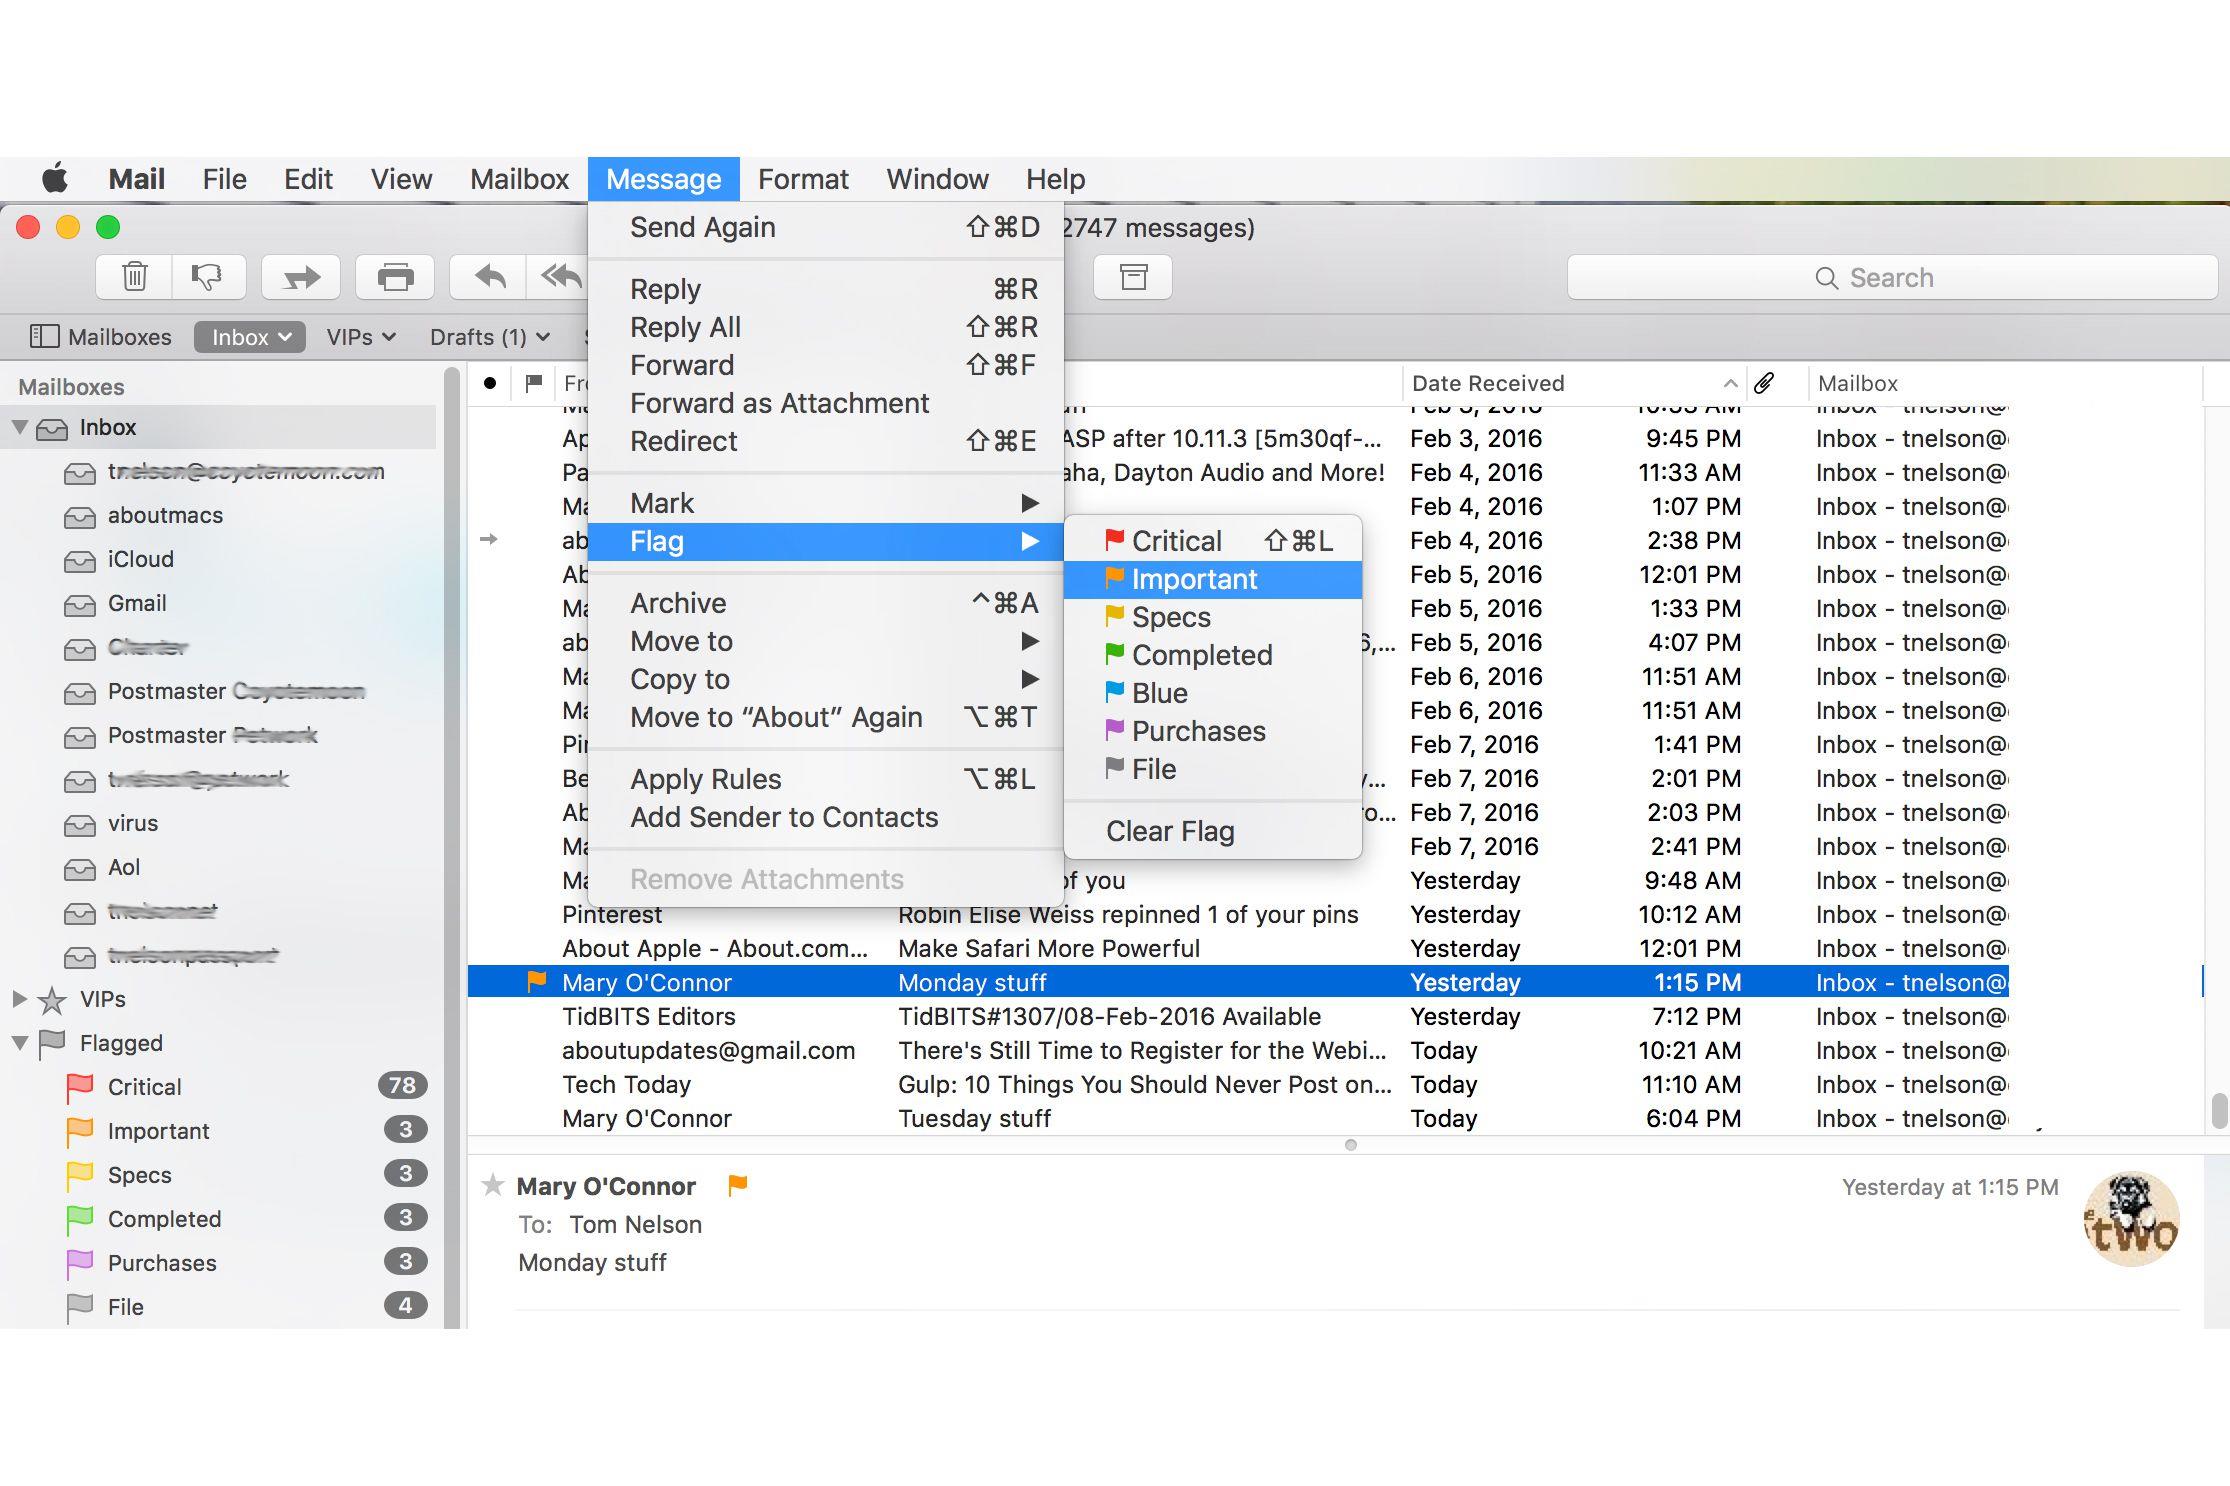Screen dimensions: 2230x1486
Task: Click the flag column header icon
Action: 534,383
